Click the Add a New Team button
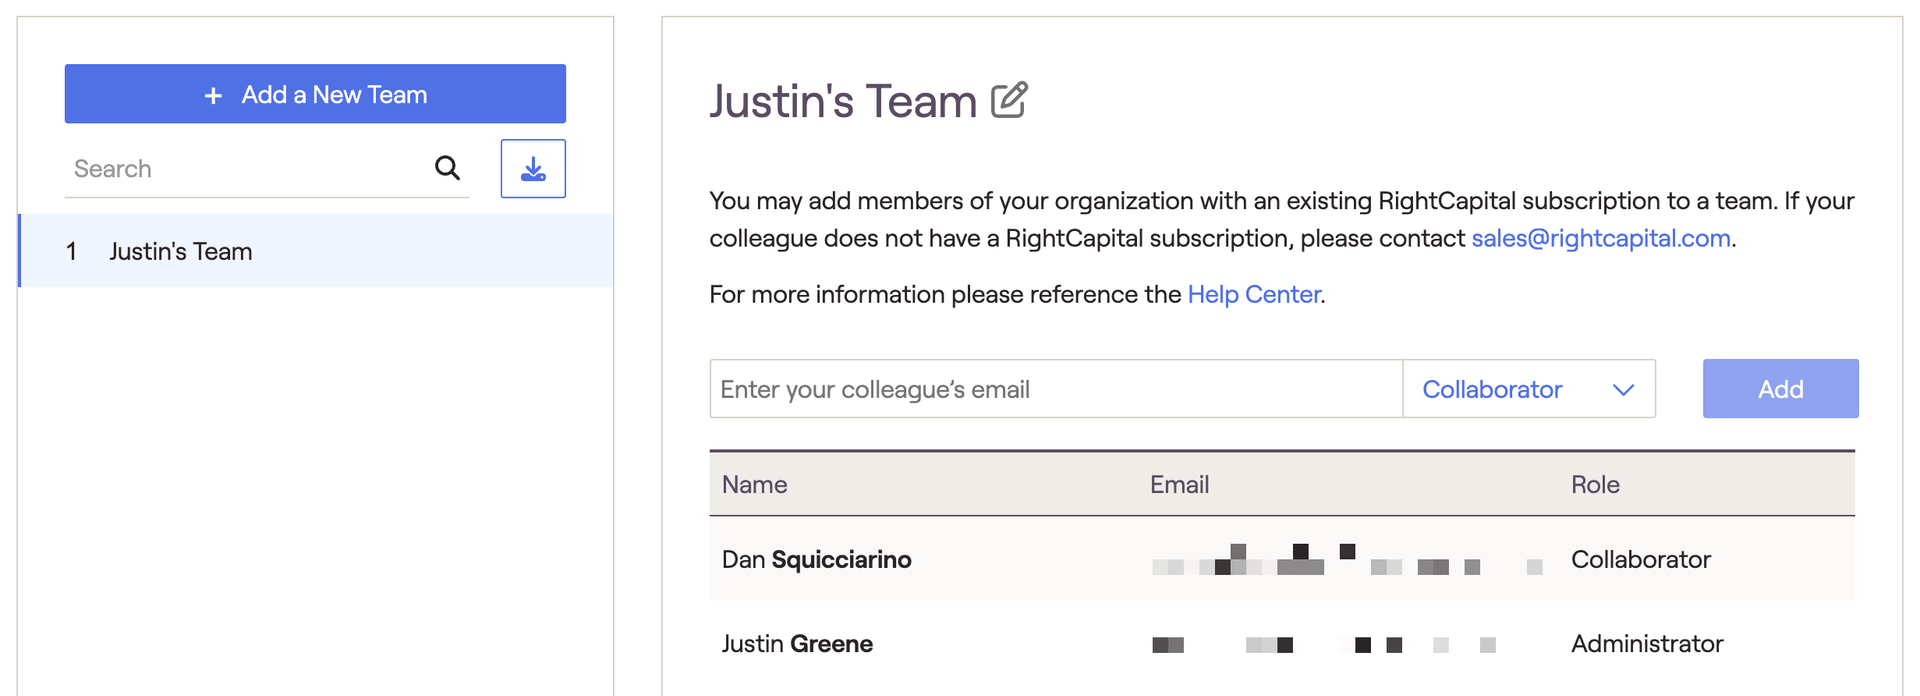Screen dimensions: 1920x696 tap(315, 94)
